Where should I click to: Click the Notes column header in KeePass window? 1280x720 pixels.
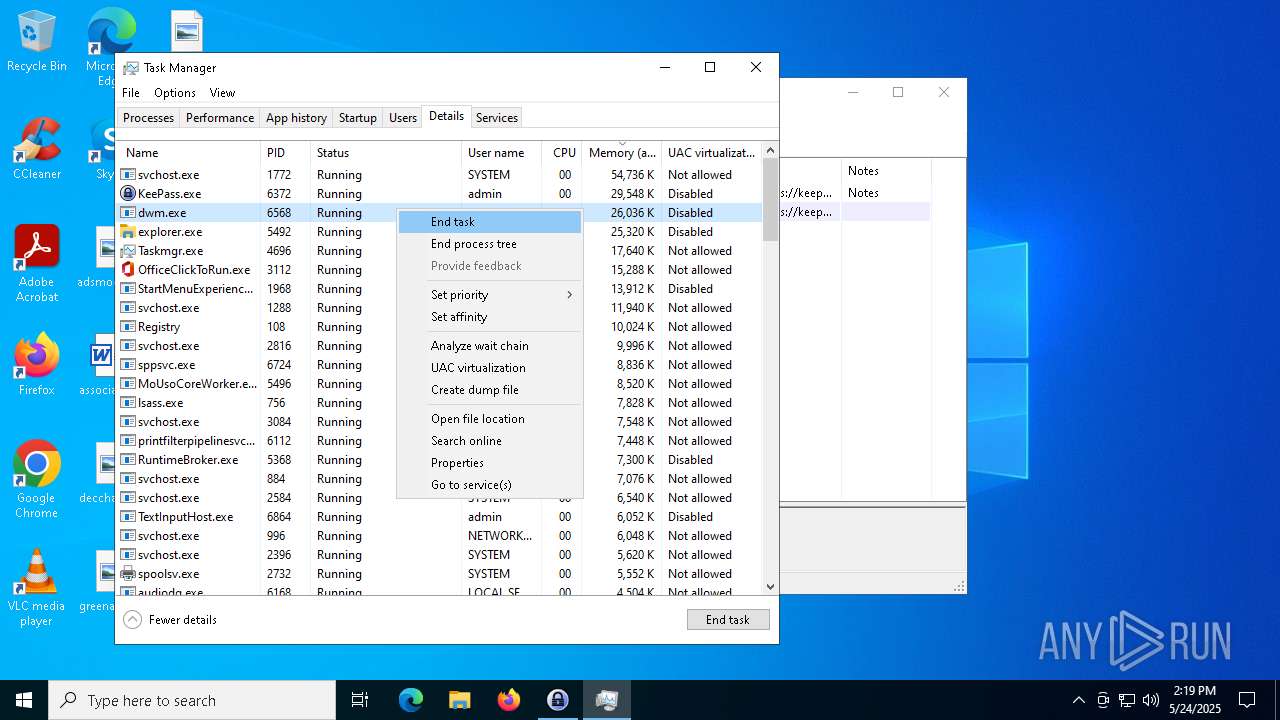click(x=886, y=171)
